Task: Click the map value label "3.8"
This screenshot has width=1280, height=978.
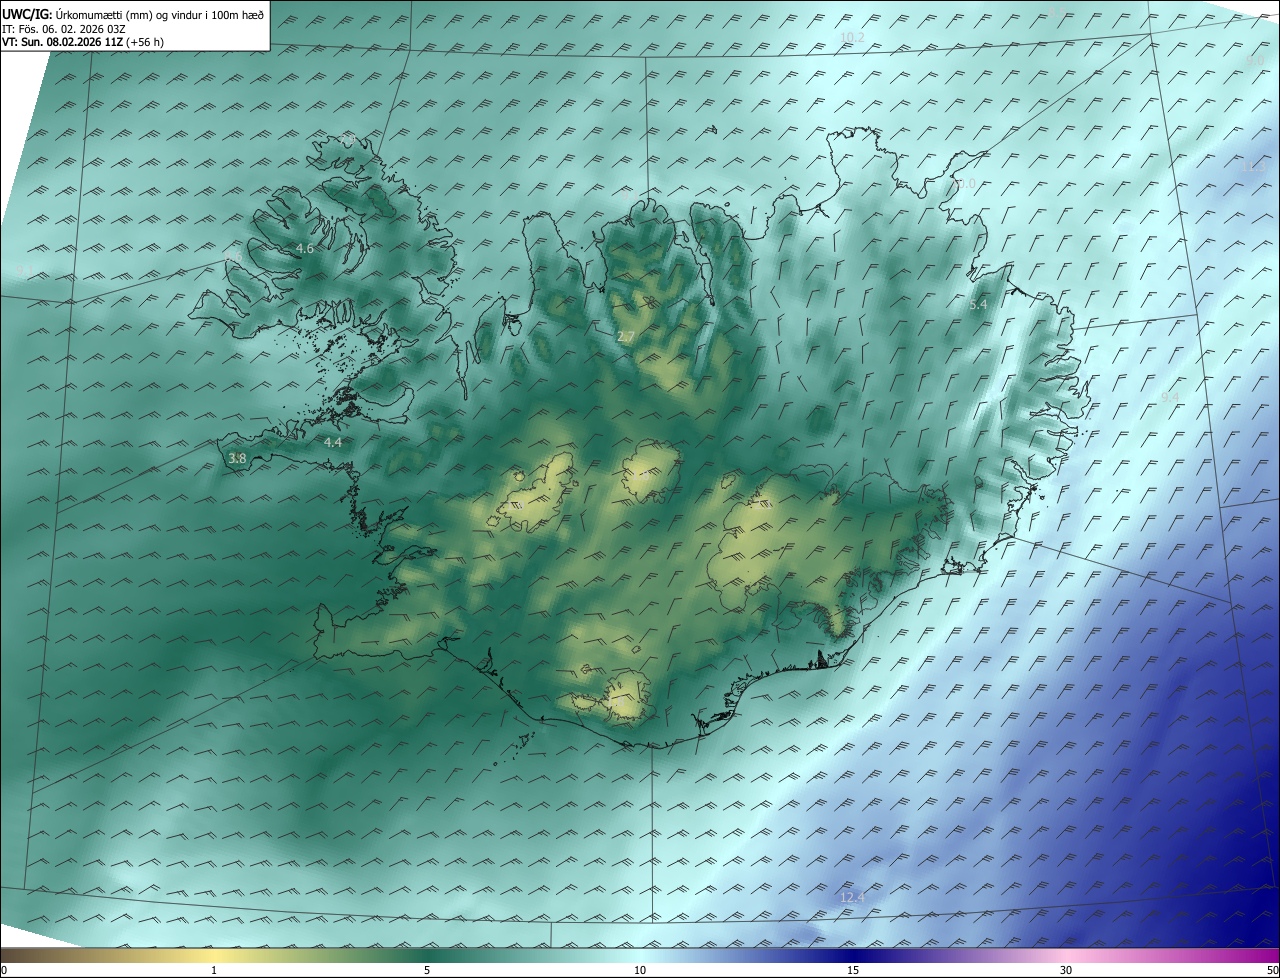Action: tap(237, 458)
